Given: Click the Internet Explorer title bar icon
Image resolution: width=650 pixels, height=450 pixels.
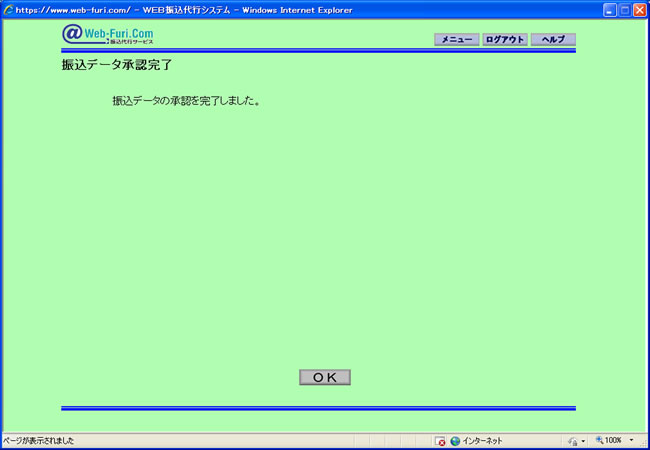Looking at the screenshot, I should pos(8,9).
